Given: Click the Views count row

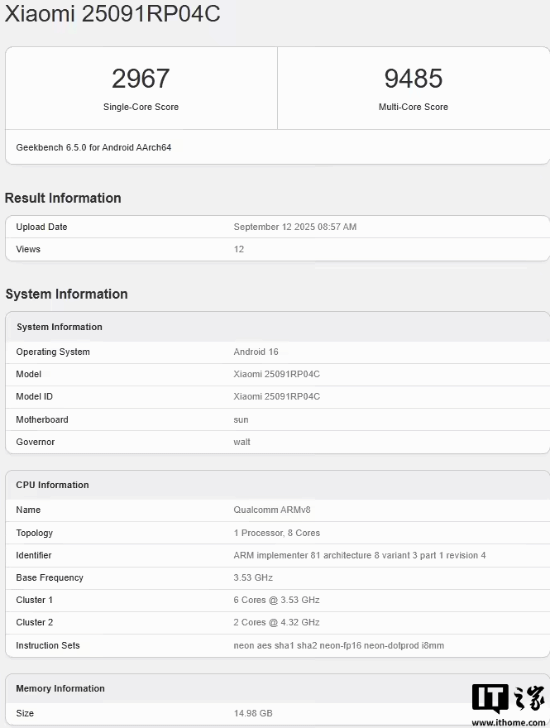Looking at the screenshot, I should click(x=278, y=249).
